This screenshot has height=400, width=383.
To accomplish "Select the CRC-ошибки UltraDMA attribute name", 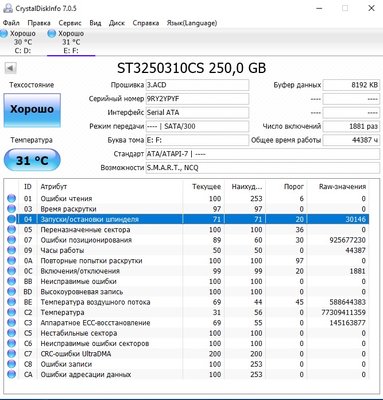I will (x=76, y=354).
